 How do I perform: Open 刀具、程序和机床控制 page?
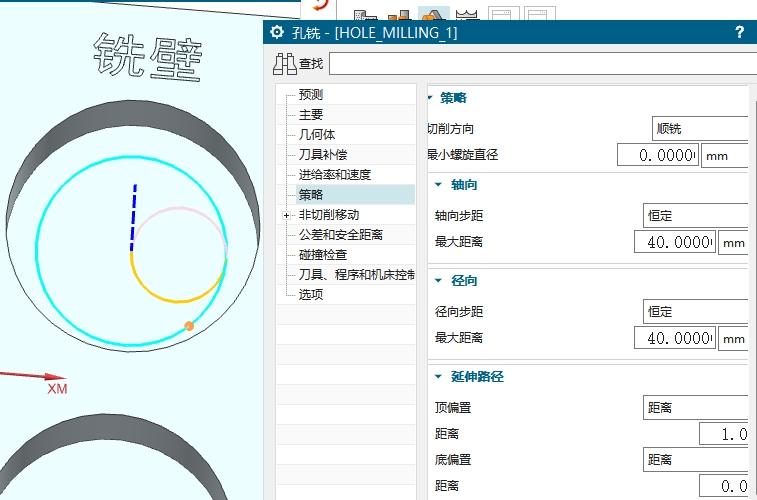coord(356,275)
